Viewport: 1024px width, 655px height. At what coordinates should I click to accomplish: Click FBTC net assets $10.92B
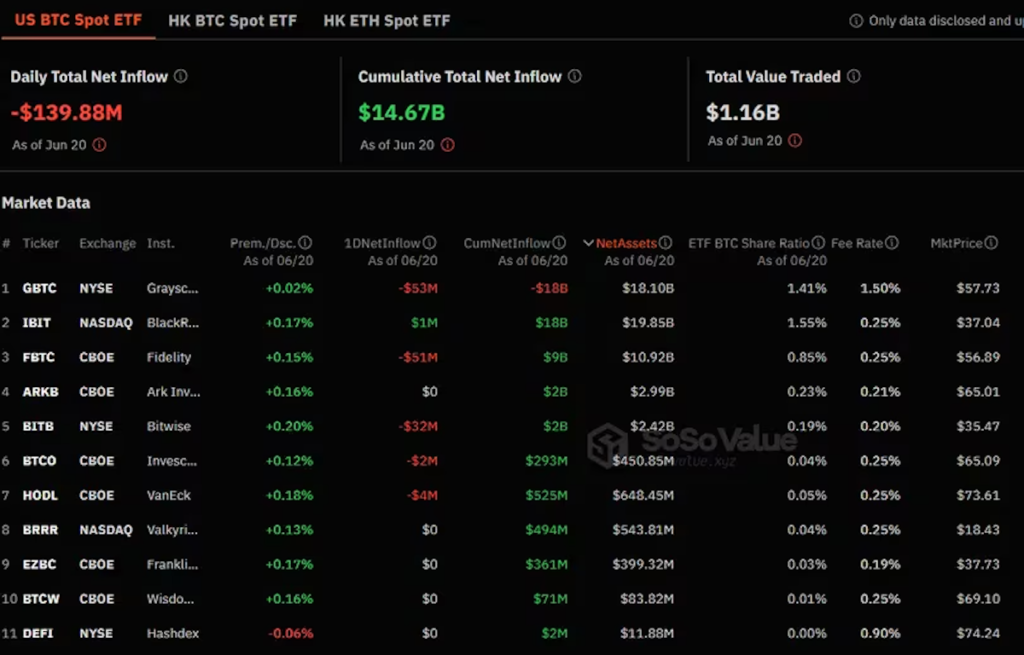click(648, 357)
